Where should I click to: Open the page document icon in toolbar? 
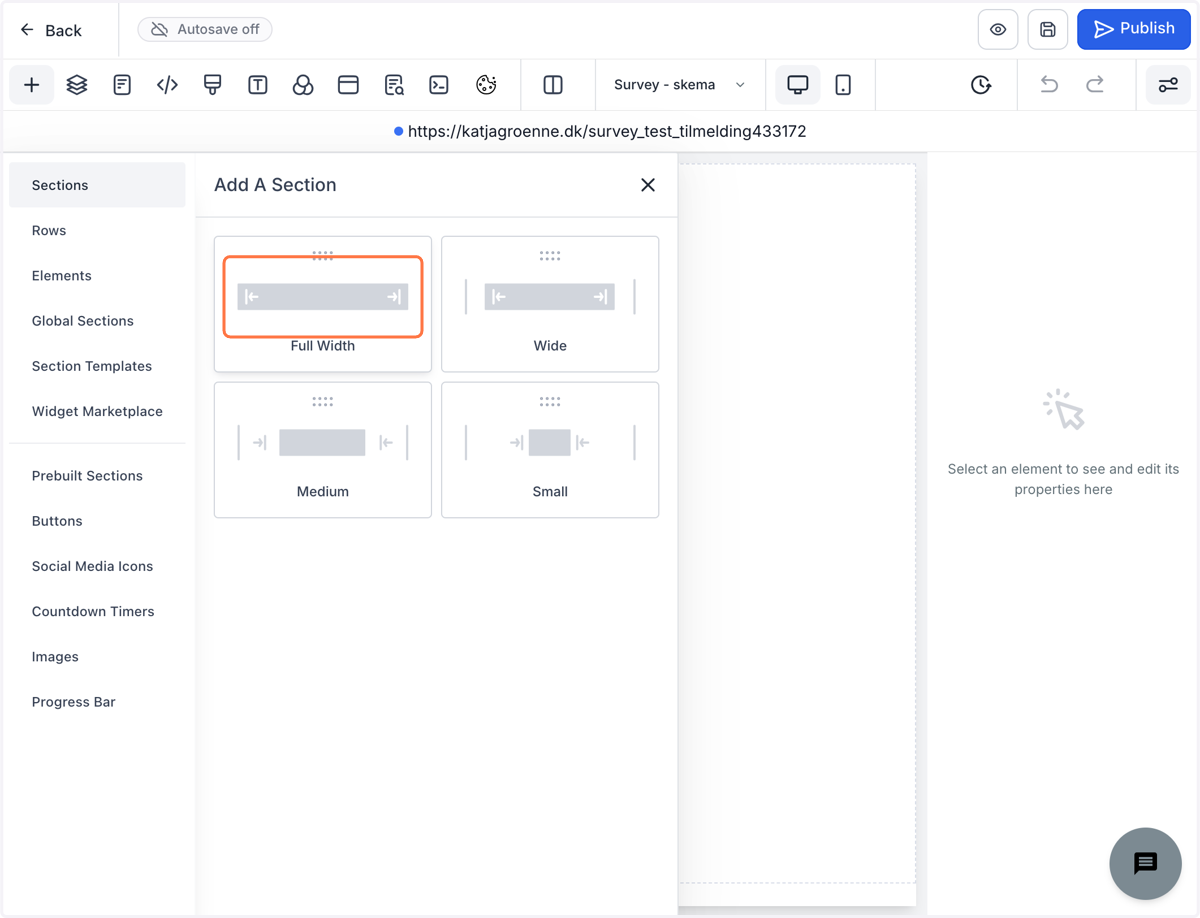(x=122, y=85)
